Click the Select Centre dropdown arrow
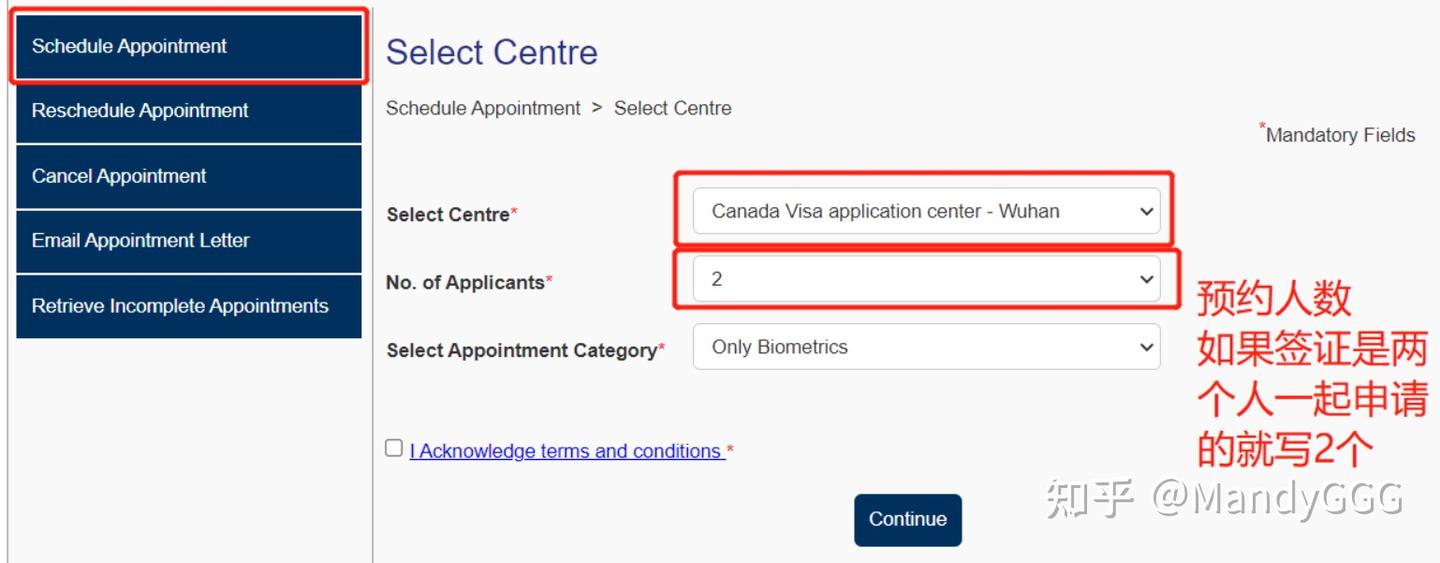1440x563 pixels. coord(1146,212)
